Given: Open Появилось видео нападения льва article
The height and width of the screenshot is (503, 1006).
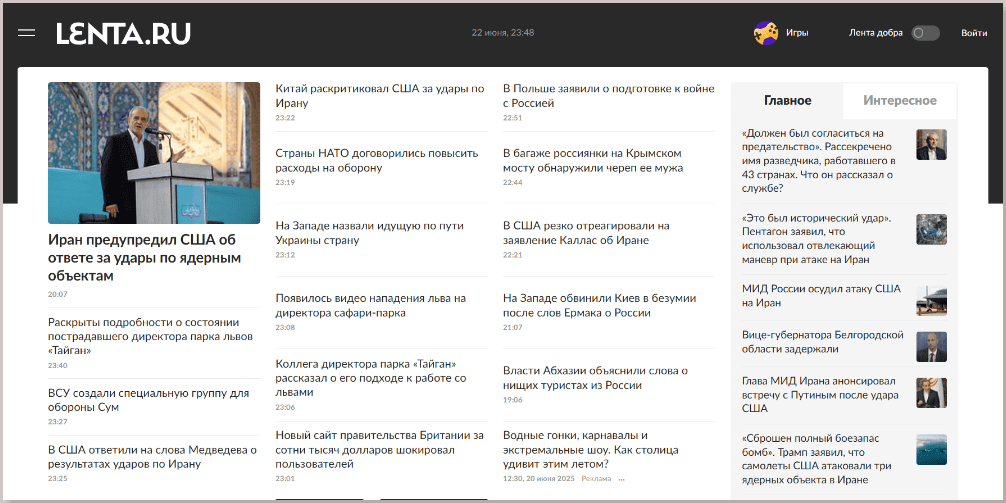Looking at the screenshot, I should (x=370, y=305).
